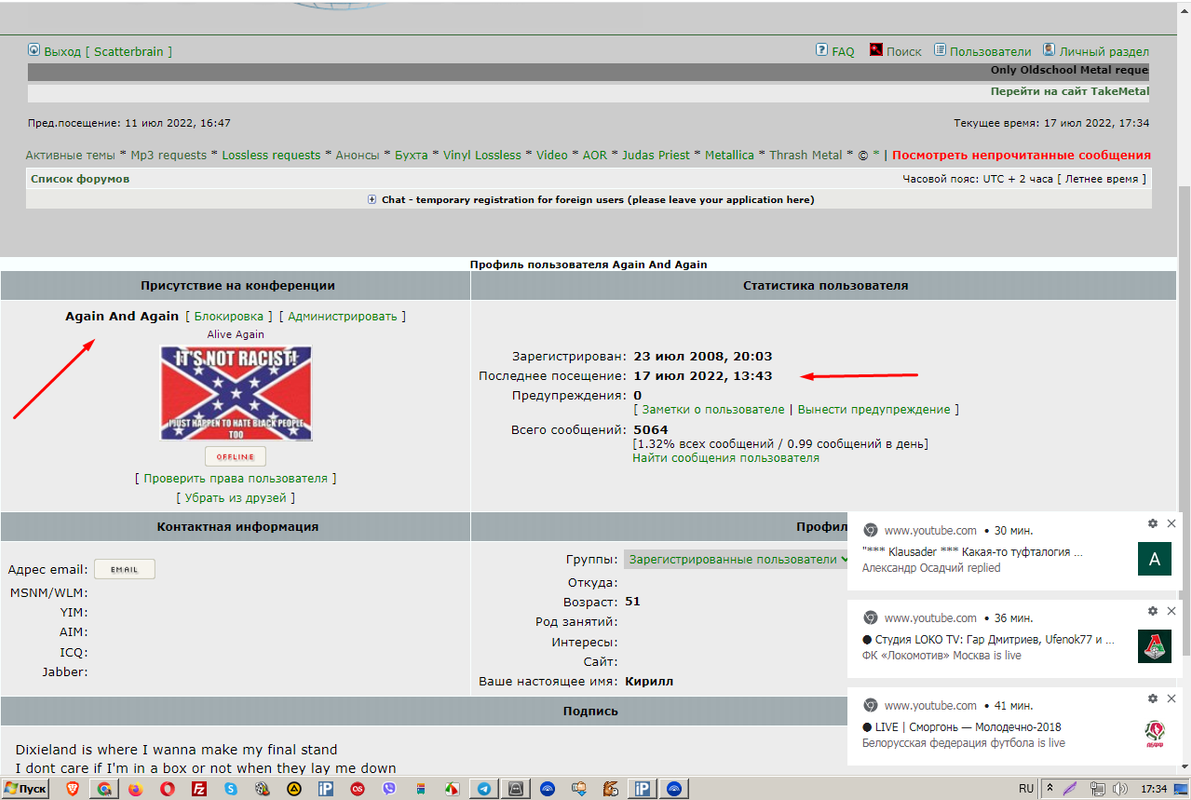Click the Администрировать link
Viewport: 1191px width, 800px height.
343,316
